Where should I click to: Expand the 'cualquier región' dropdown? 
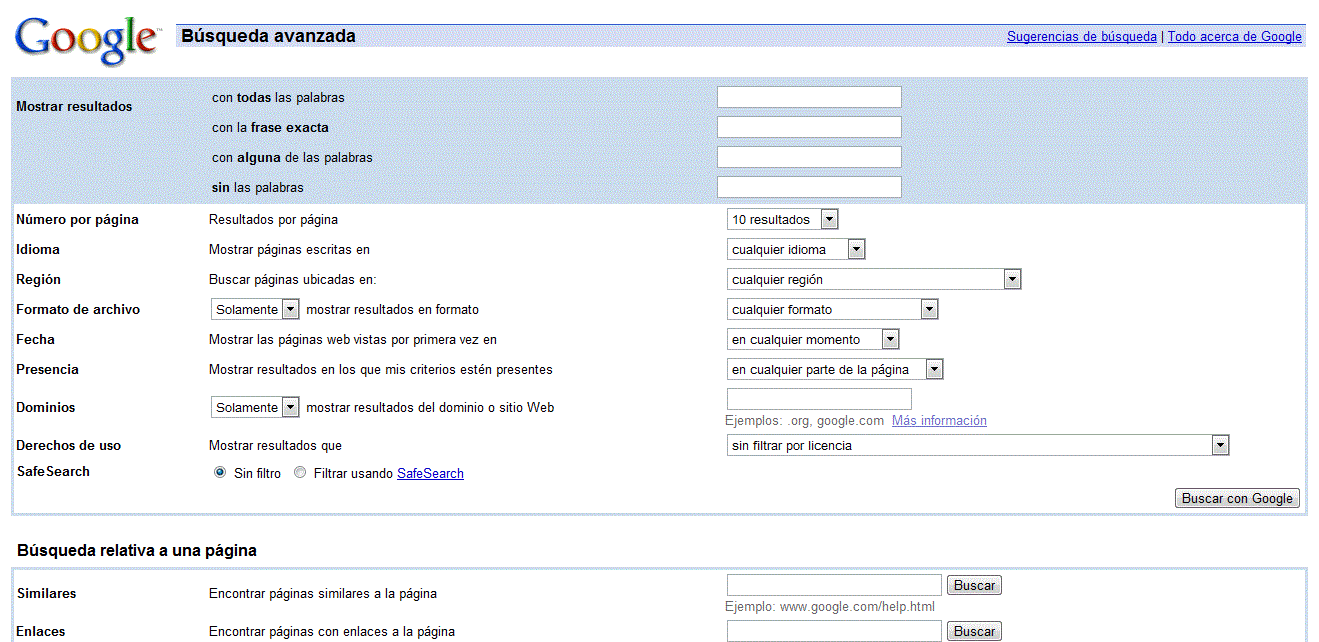[874, 279]
